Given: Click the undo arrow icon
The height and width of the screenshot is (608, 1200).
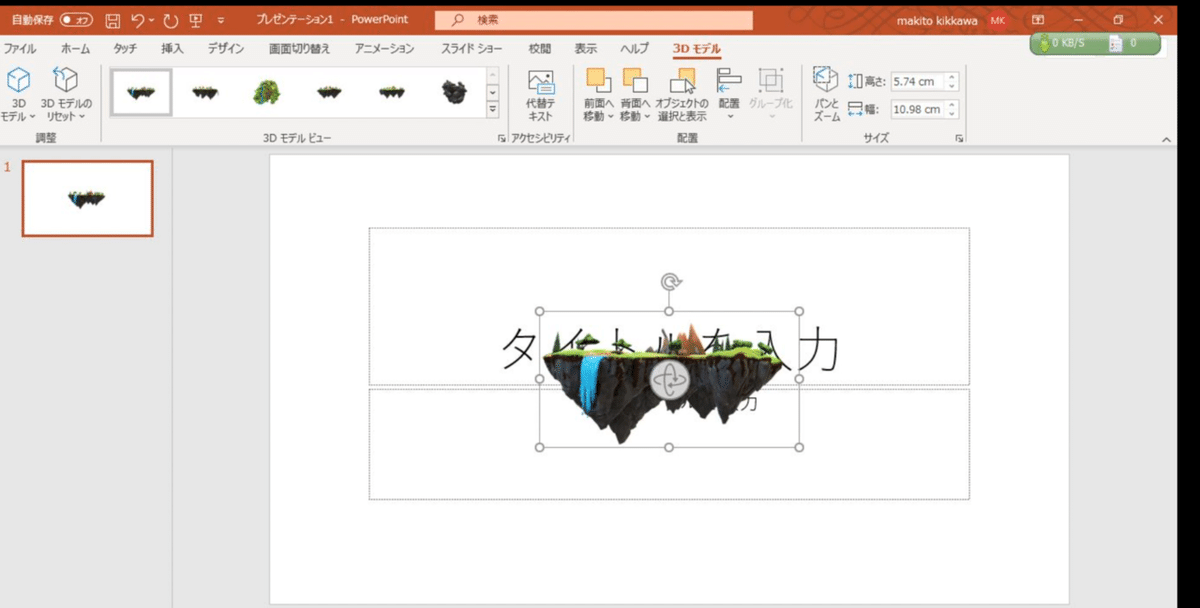Looking at the screenshot, I should click(x=137, y=20).
